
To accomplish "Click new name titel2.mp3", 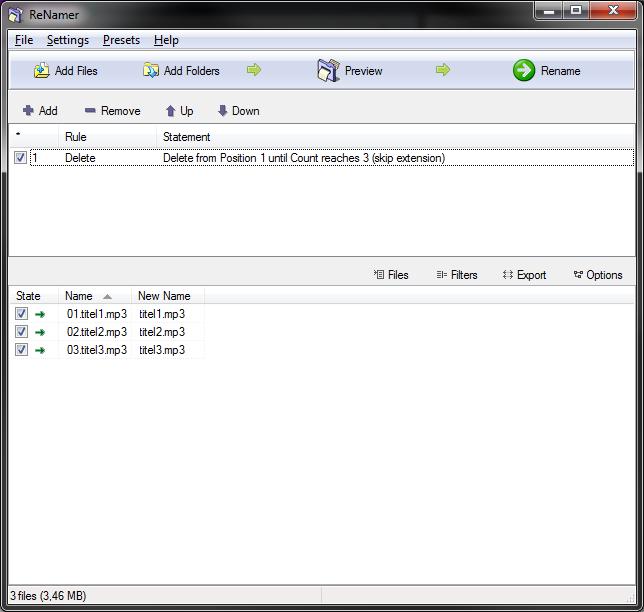I will pyautogui.click(x=162, y=331).
